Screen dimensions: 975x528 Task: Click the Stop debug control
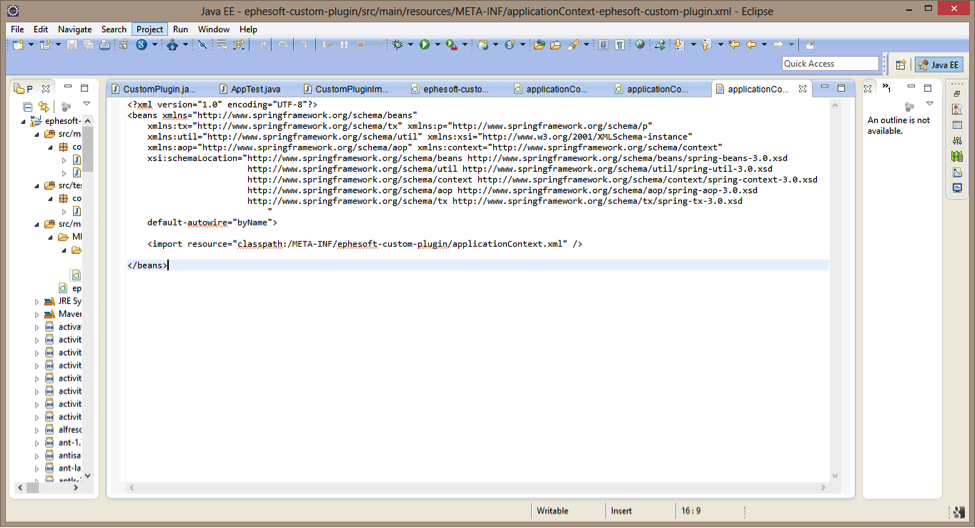[360, 45]
